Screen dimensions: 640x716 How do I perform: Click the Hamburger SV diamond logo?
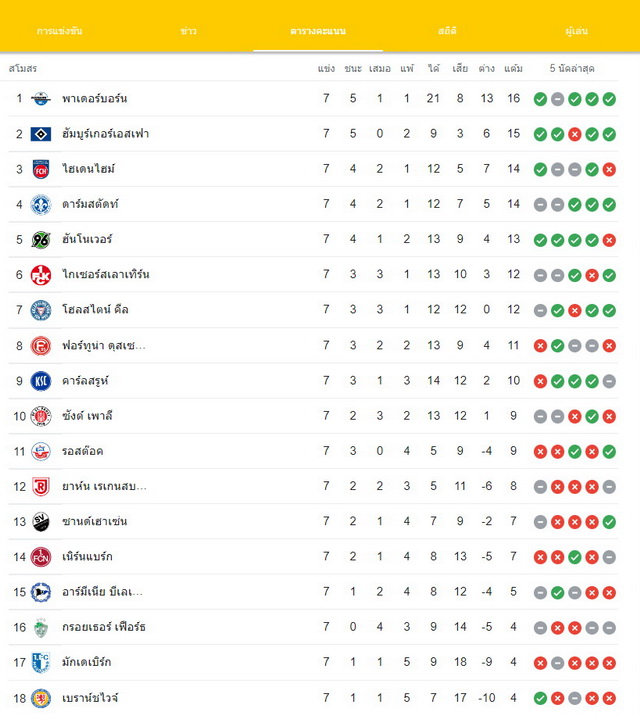pos(41,134)
